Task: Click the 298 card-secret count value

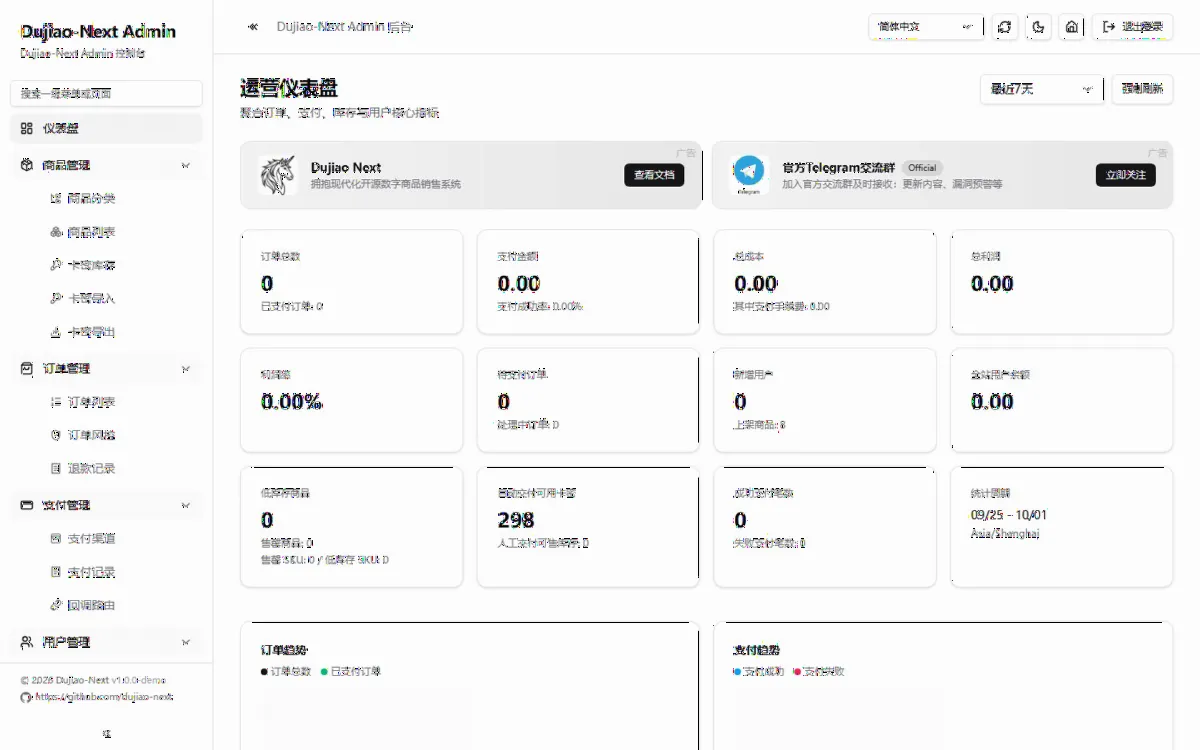Action: point(516,520)
